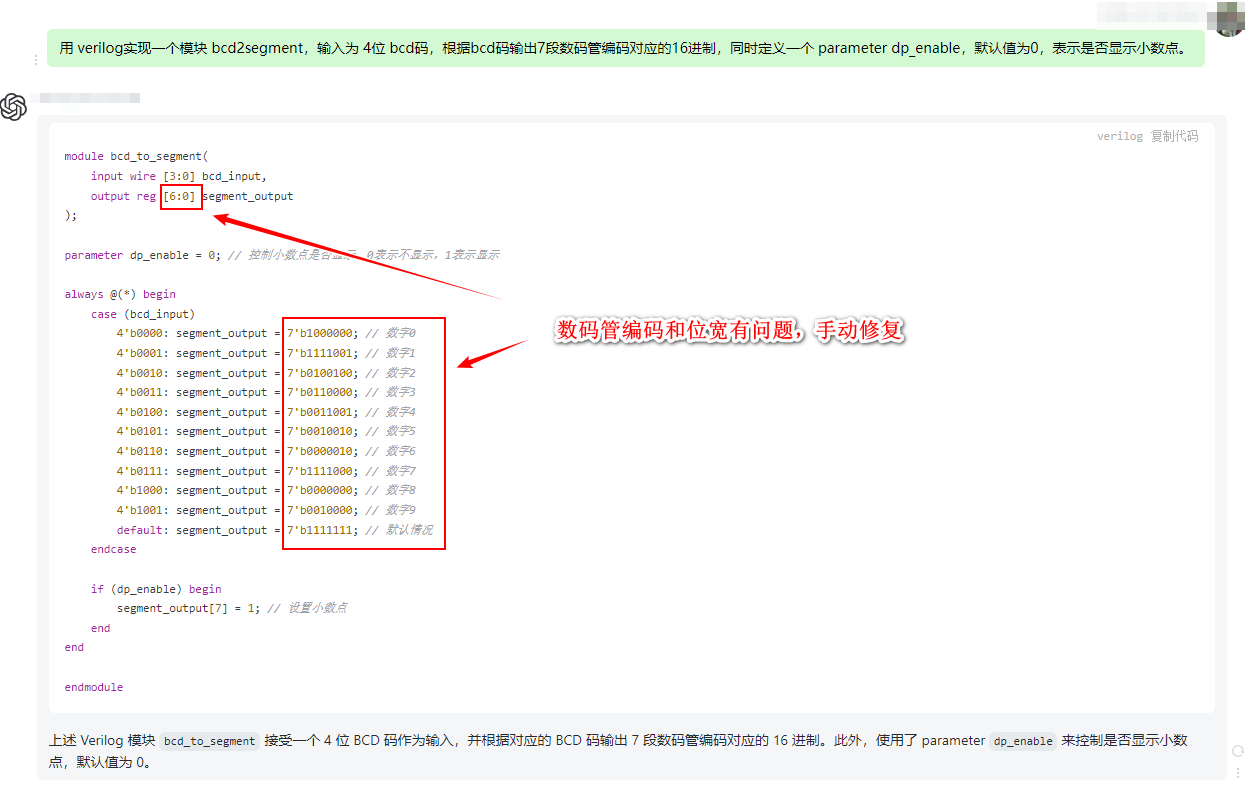This screenshot has height=788, width=1245.
Task: Click the green user prompt message bubble
Action: [x=625, y=48]
